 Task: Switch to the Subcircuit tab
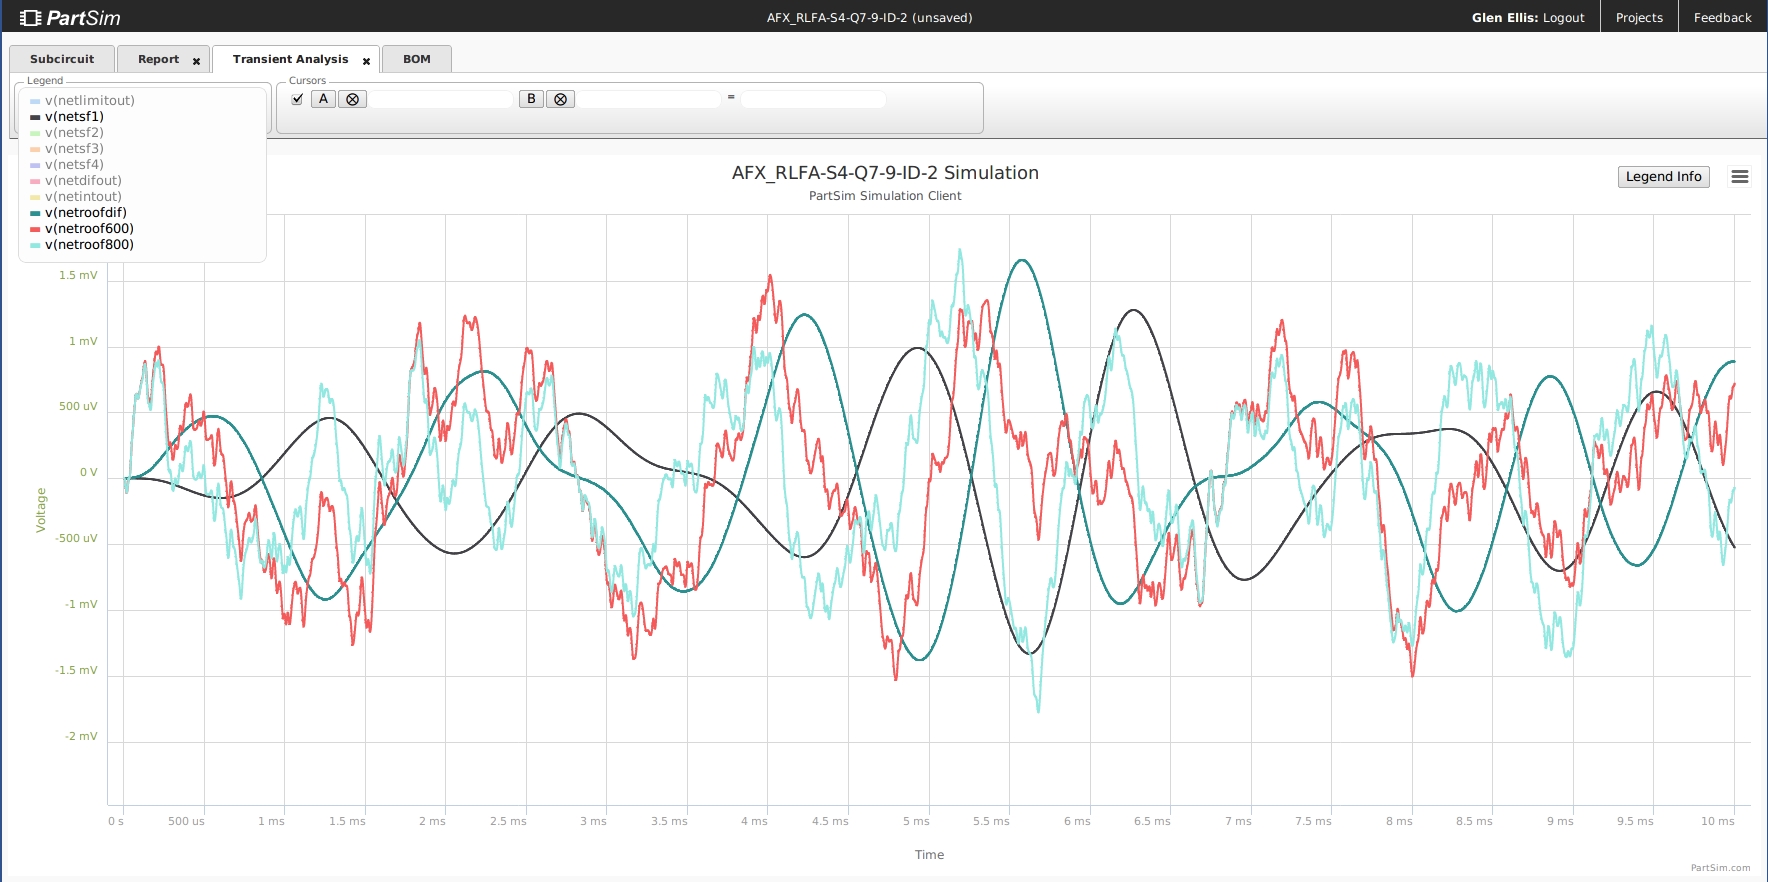click(62, 59)
